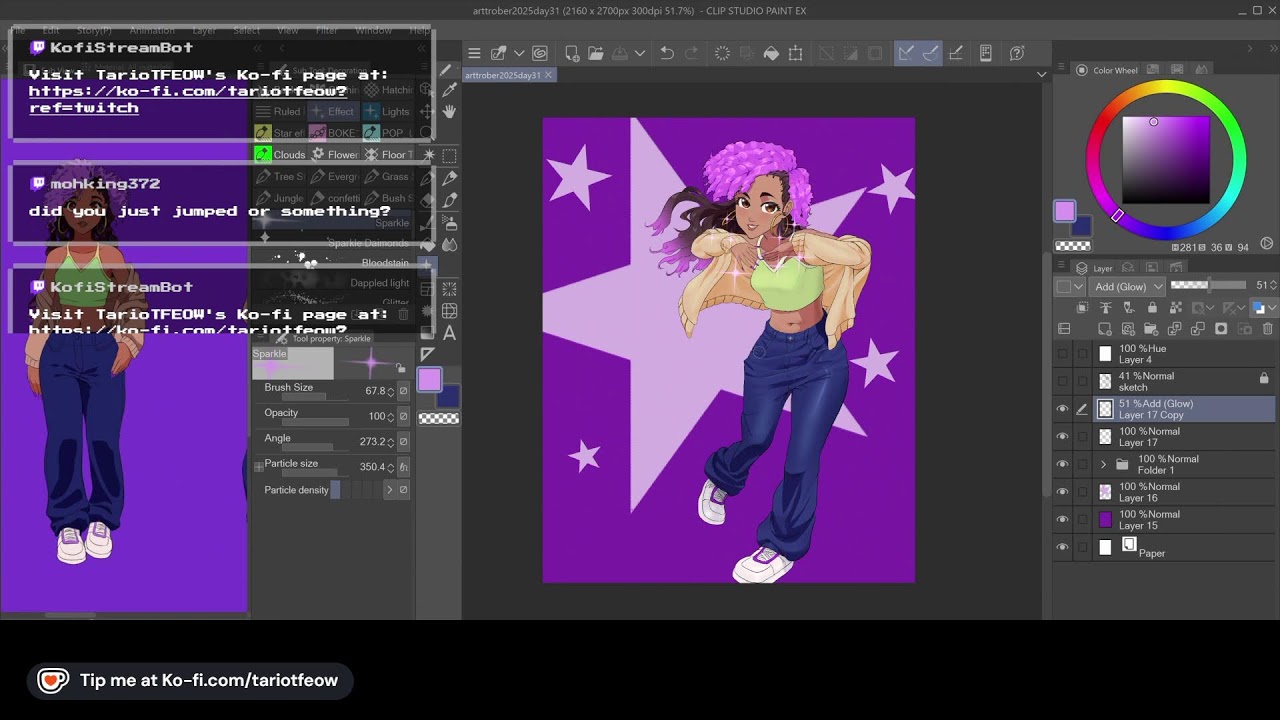The image size is (1280, 720).
Task: Adjust Brush Size stepper arrows
Action: (x=390, y=391)
